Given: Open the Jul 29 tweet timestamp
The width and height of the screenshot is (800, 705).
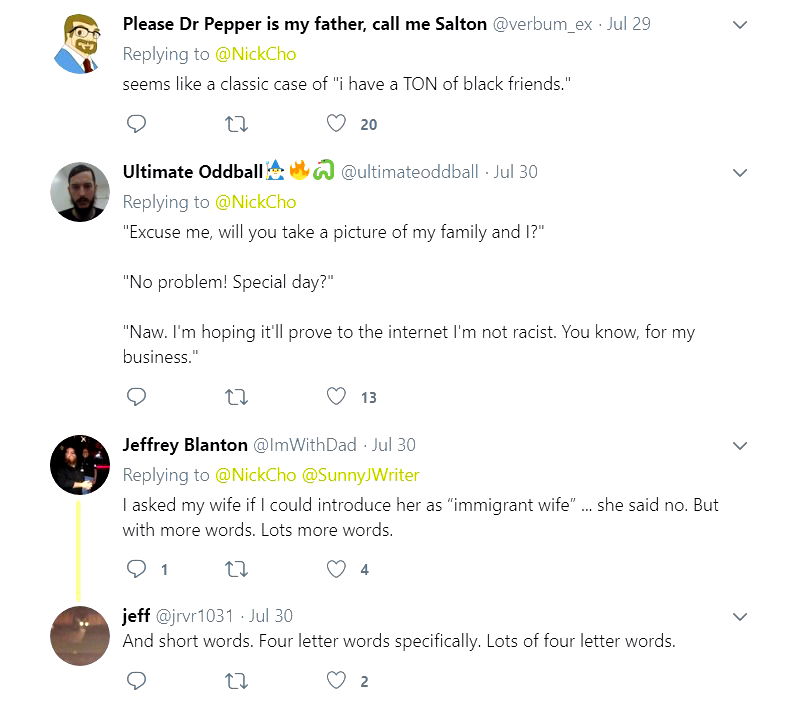Looking at the screenshot, I should [x=628, y=24].
